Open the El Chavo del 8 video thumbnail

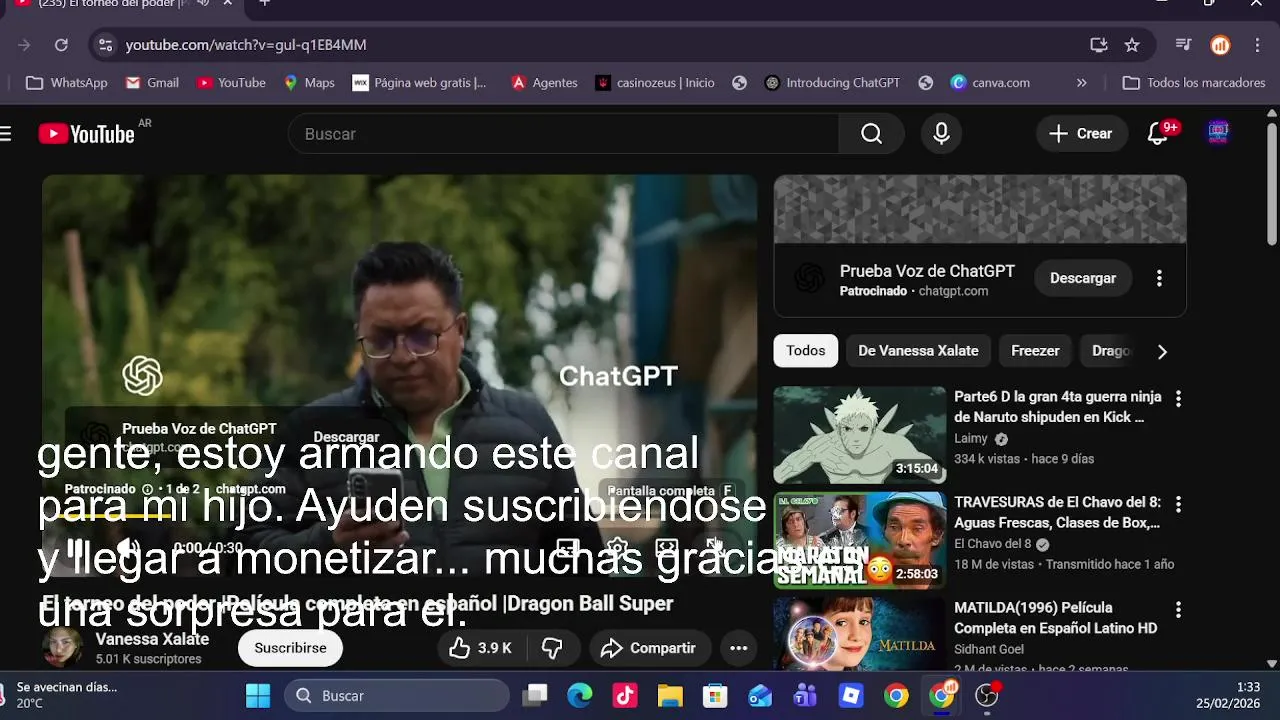(x=860, y=540)
